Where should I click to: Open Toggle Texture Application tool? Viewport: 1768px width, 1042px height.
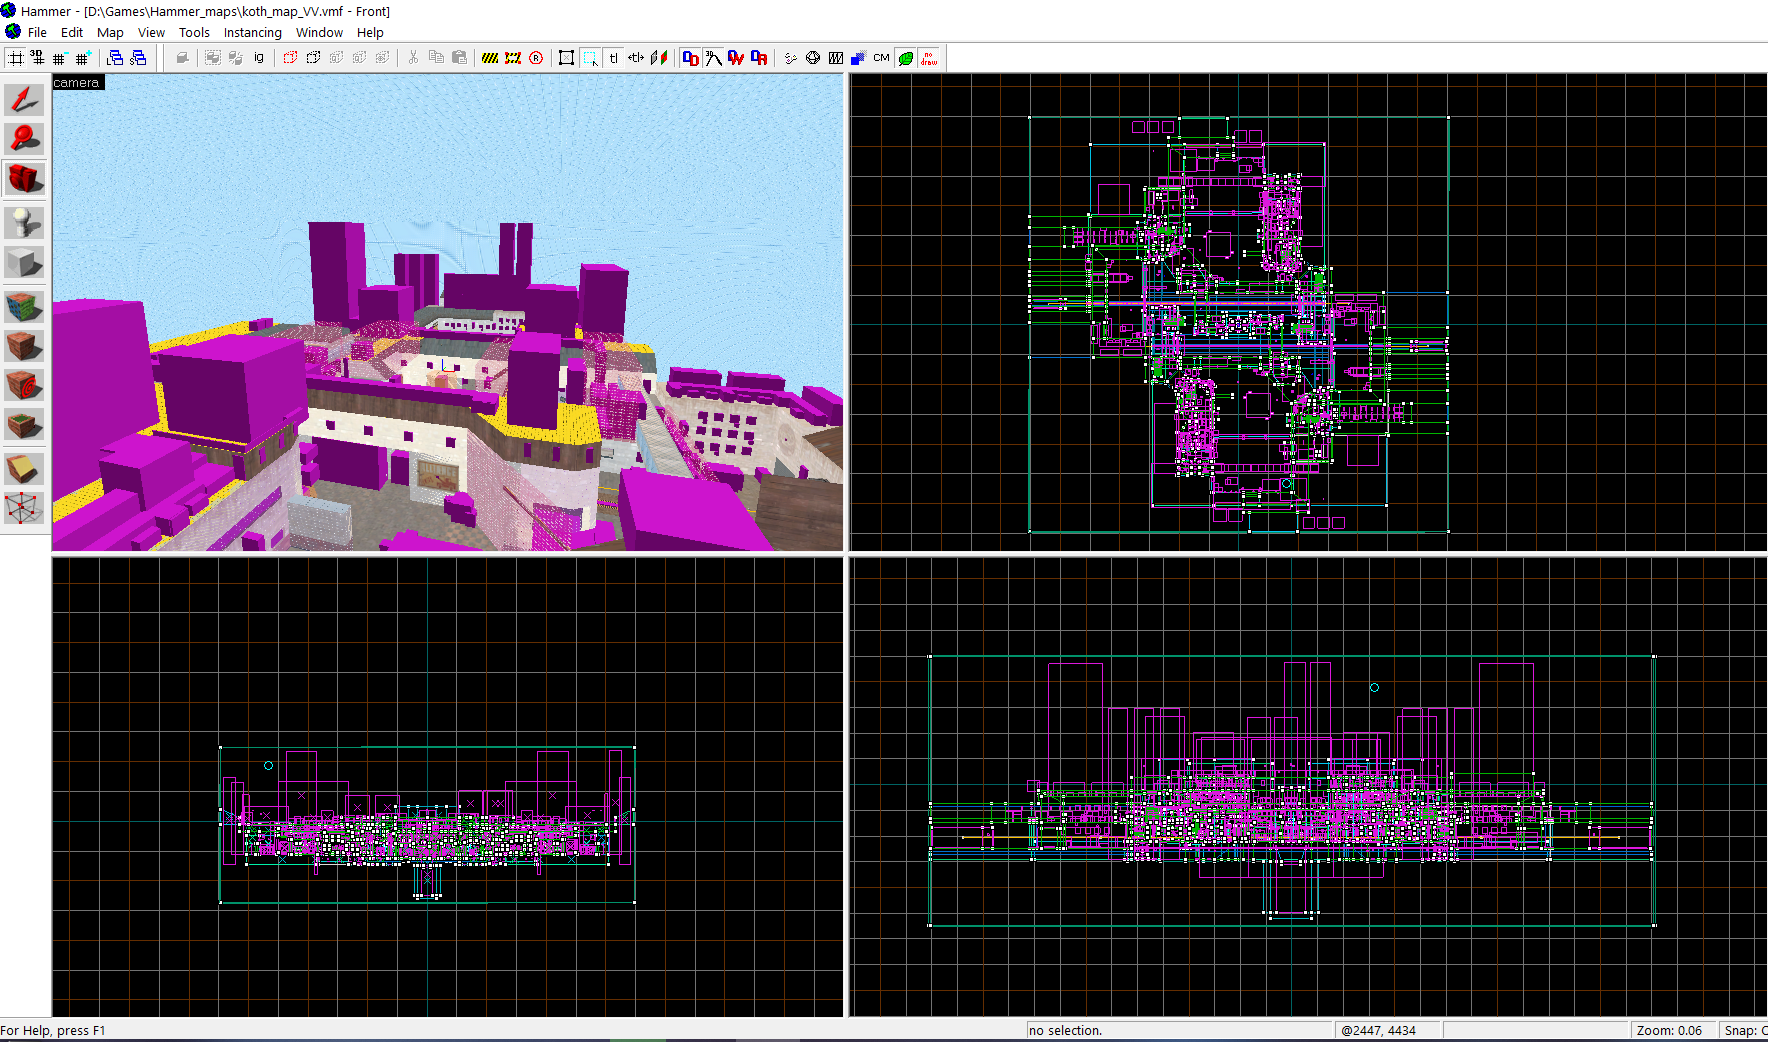pyautogui.click(x=24, y=305)
